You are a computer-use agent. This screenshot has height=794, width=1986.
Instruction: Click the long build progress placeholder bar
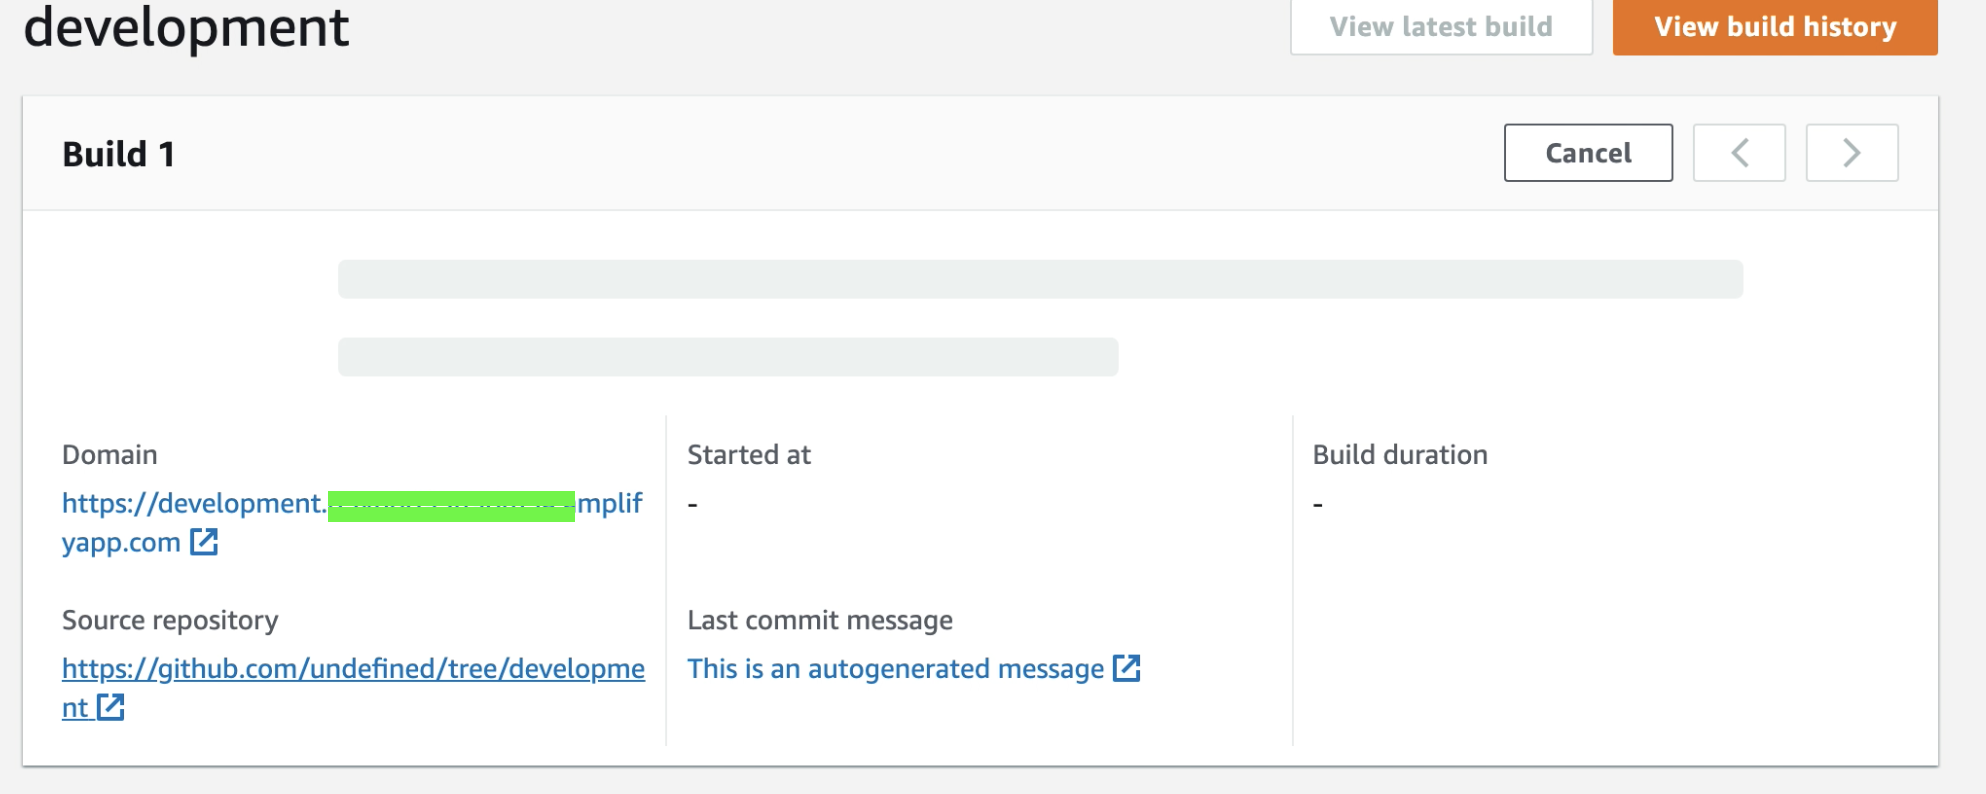[1040, 279]
